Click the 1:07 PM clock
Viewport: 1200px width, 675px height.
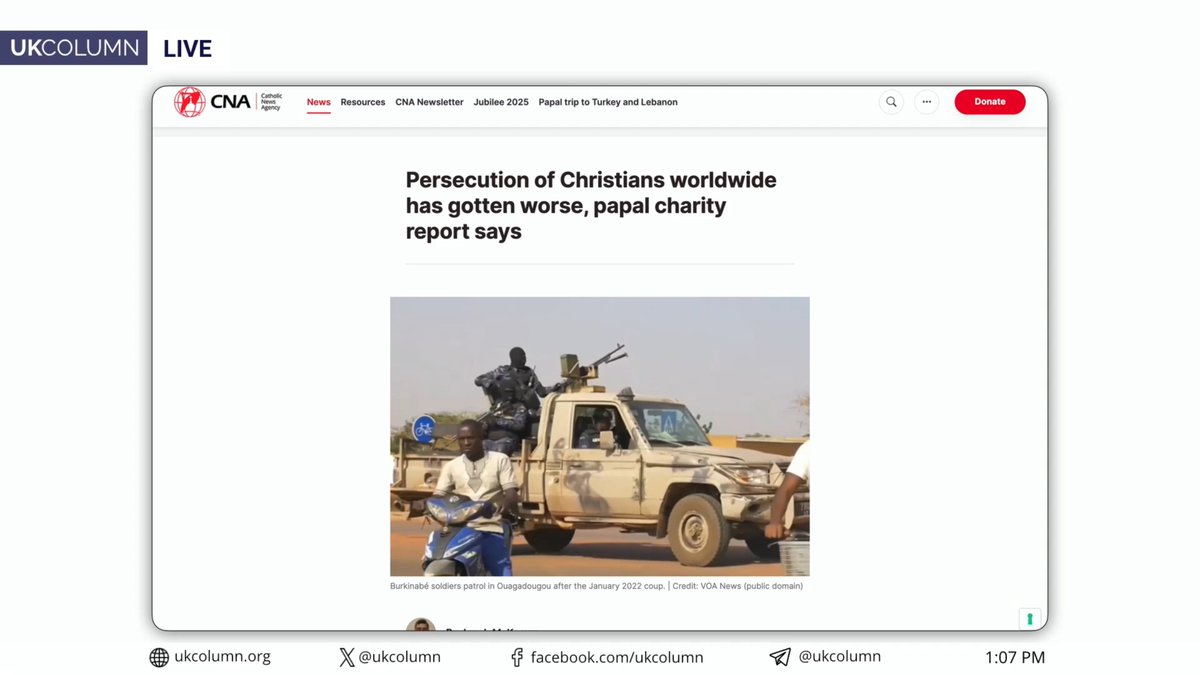tap(1015, 657)
